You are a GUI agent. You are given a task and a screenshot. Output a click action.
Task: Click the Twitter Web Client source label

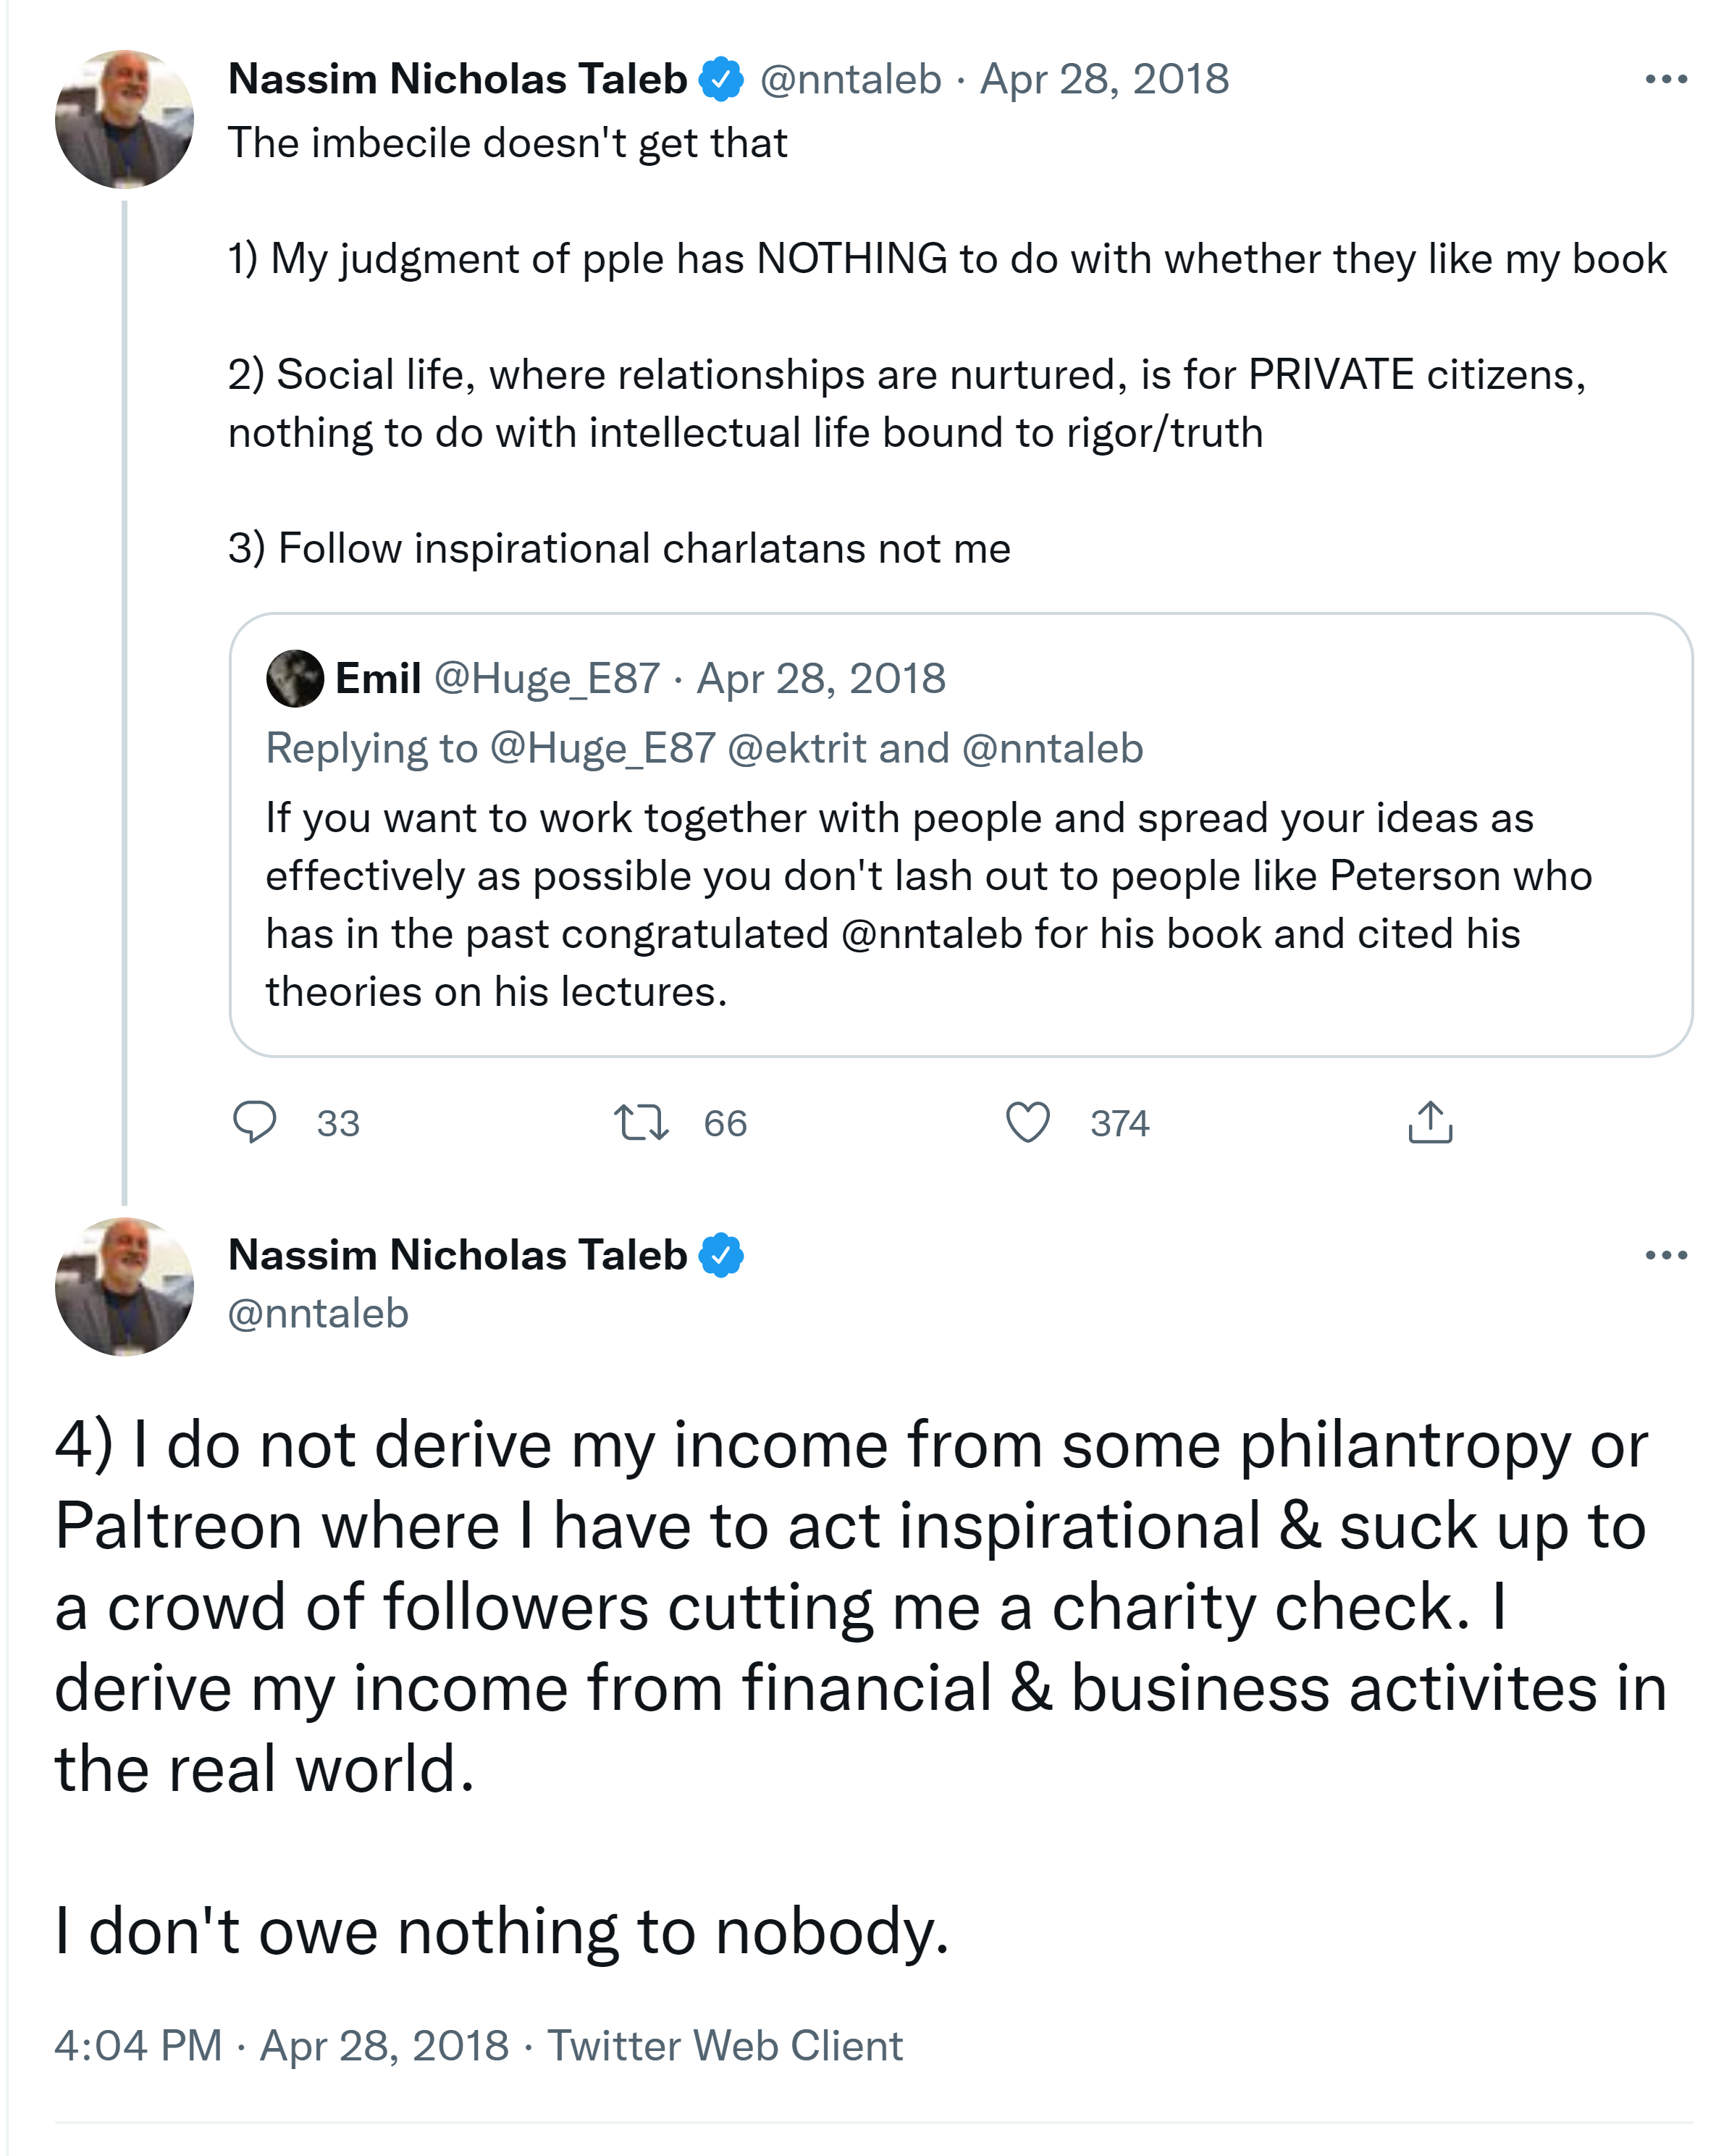click(x=725, y=2045)
